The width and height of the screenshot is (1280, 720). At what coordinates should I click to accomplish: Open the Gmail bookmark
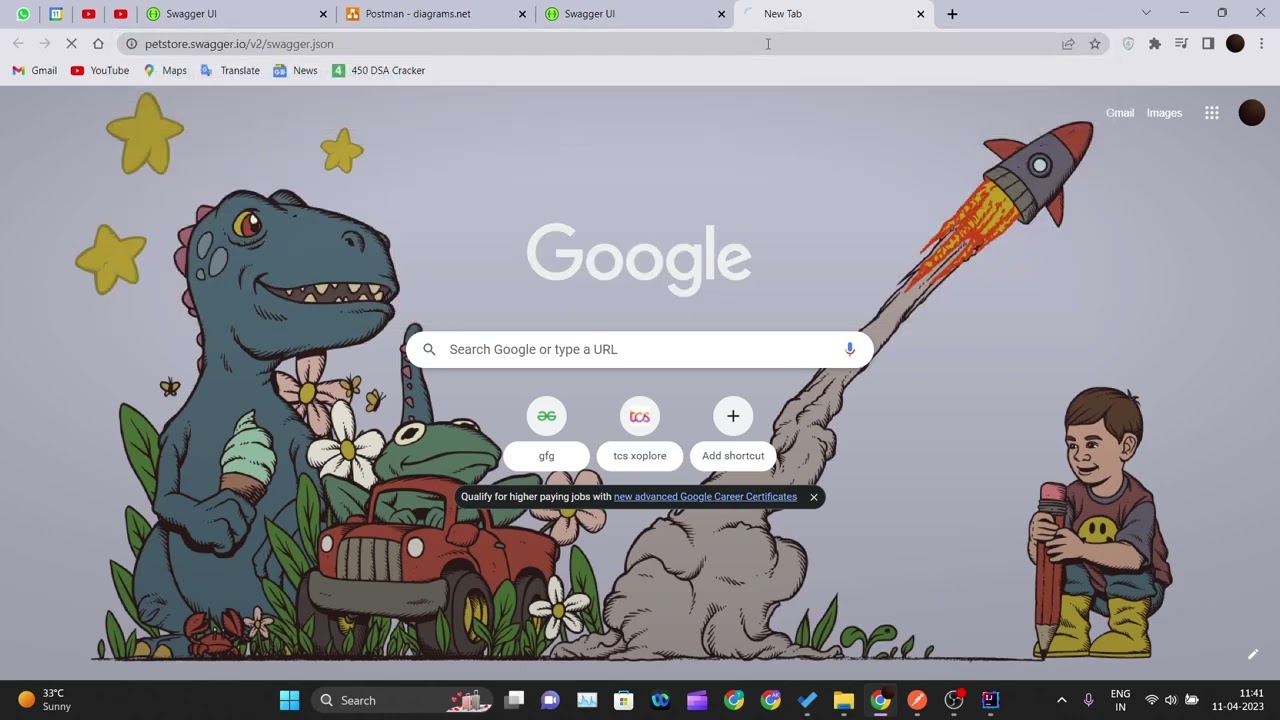35,71
